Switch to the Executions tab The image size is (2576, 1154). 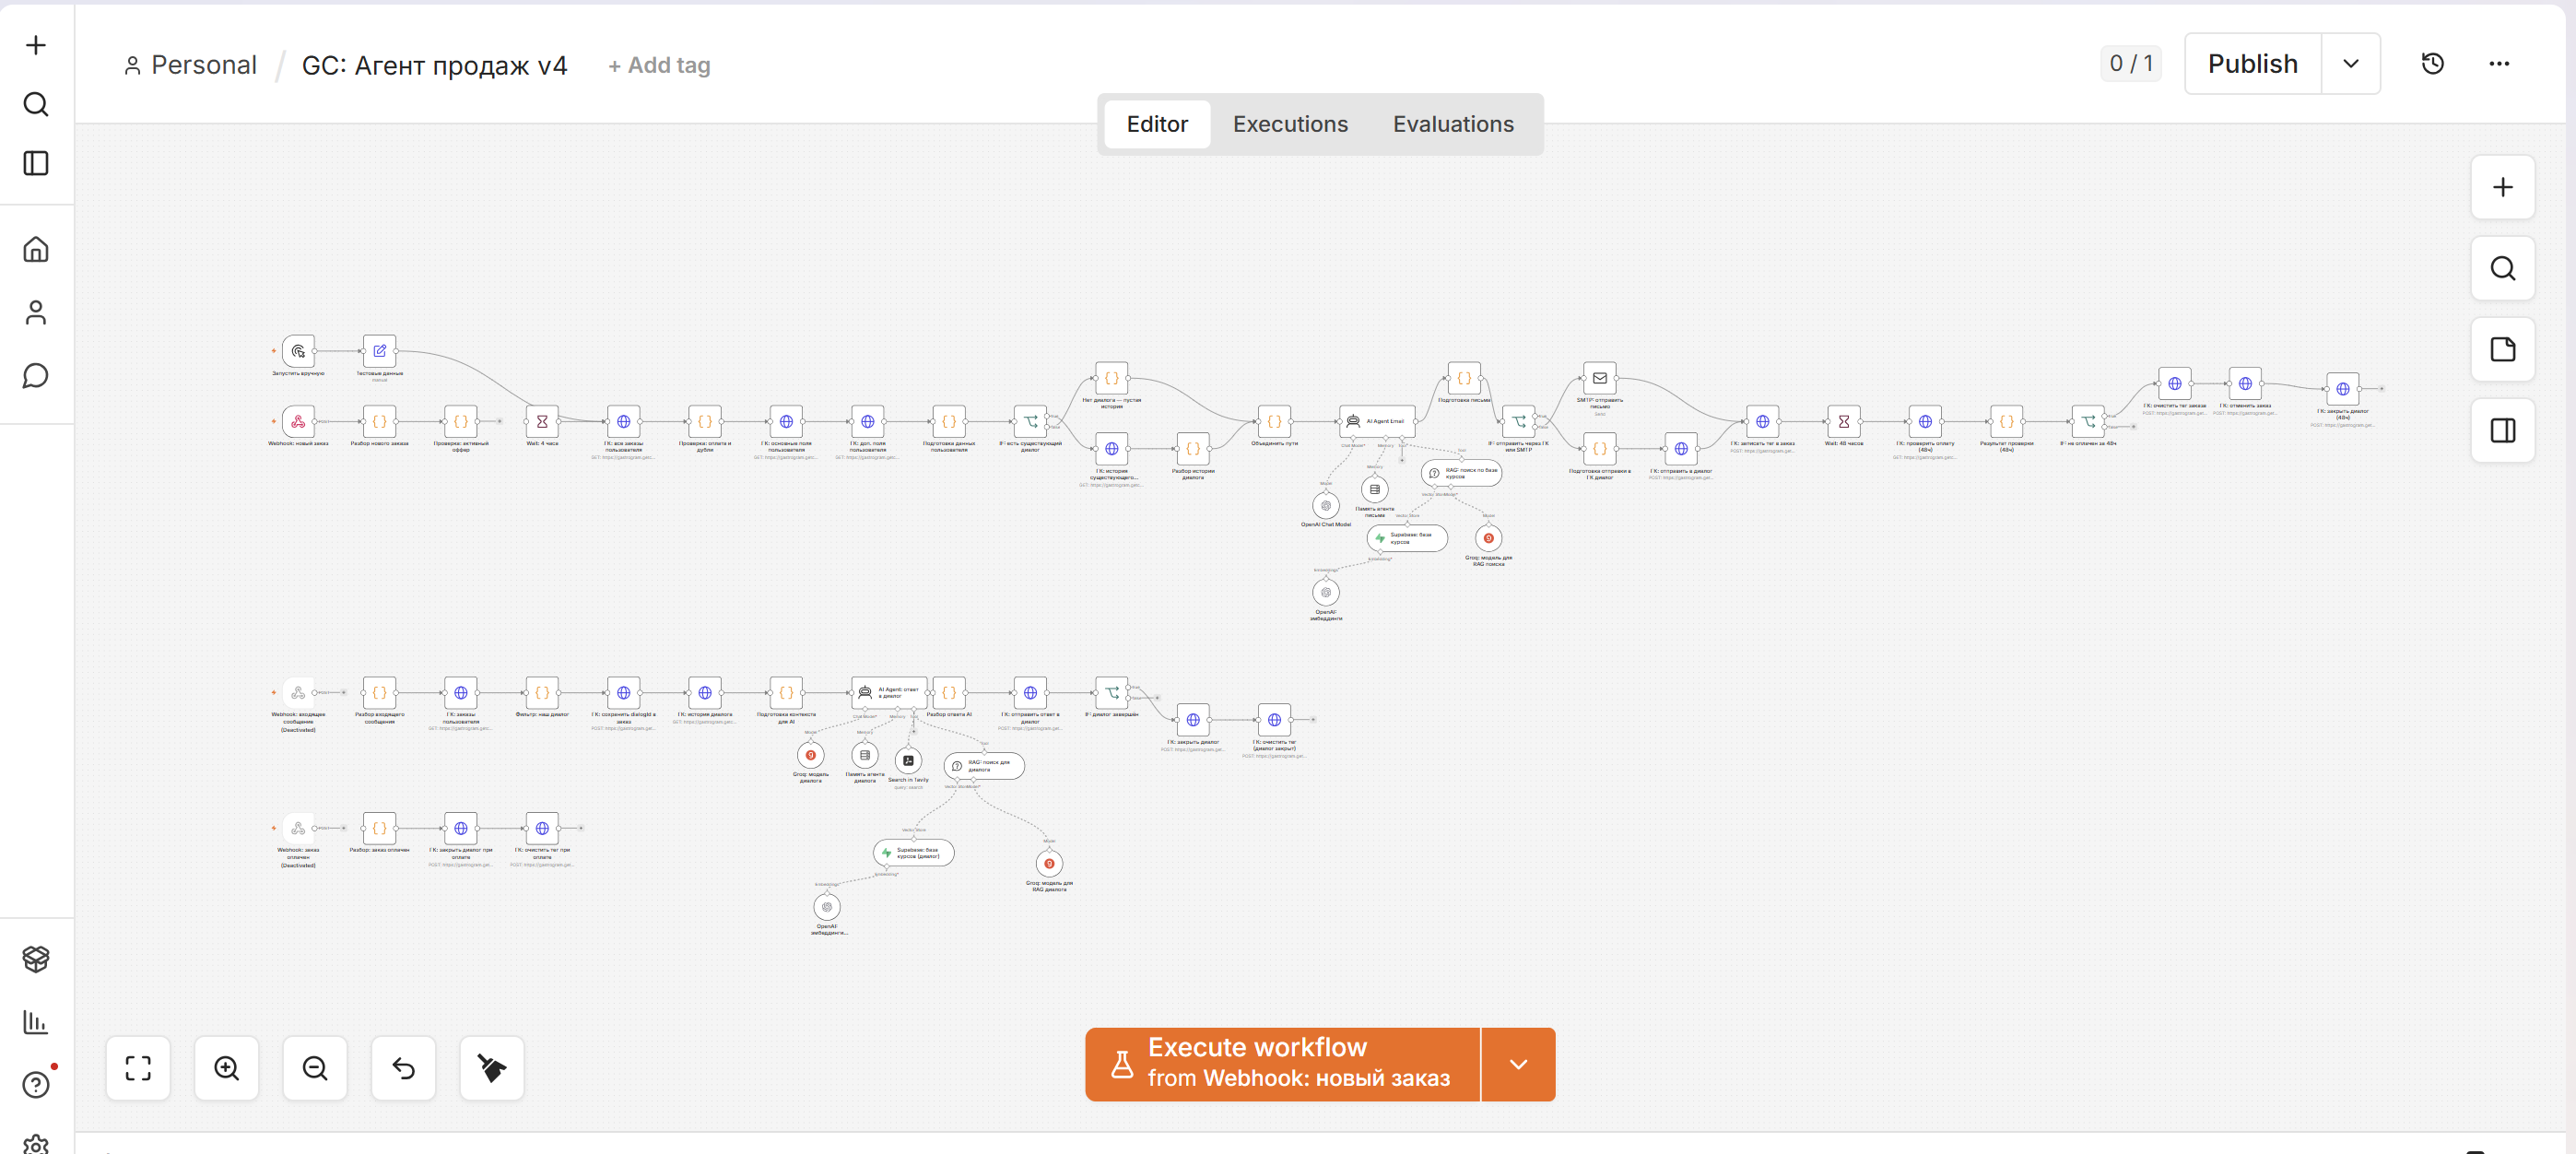[x=1290, y=124]
